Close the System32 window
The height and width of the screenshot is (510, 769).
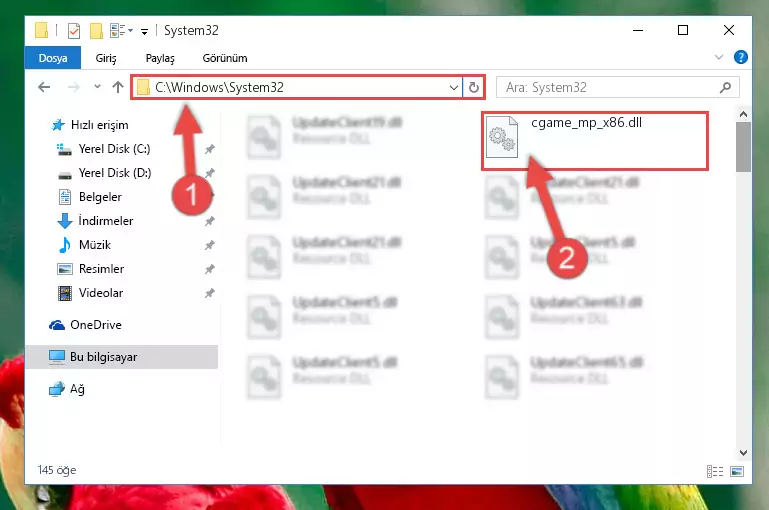click(x=729, y=30)
